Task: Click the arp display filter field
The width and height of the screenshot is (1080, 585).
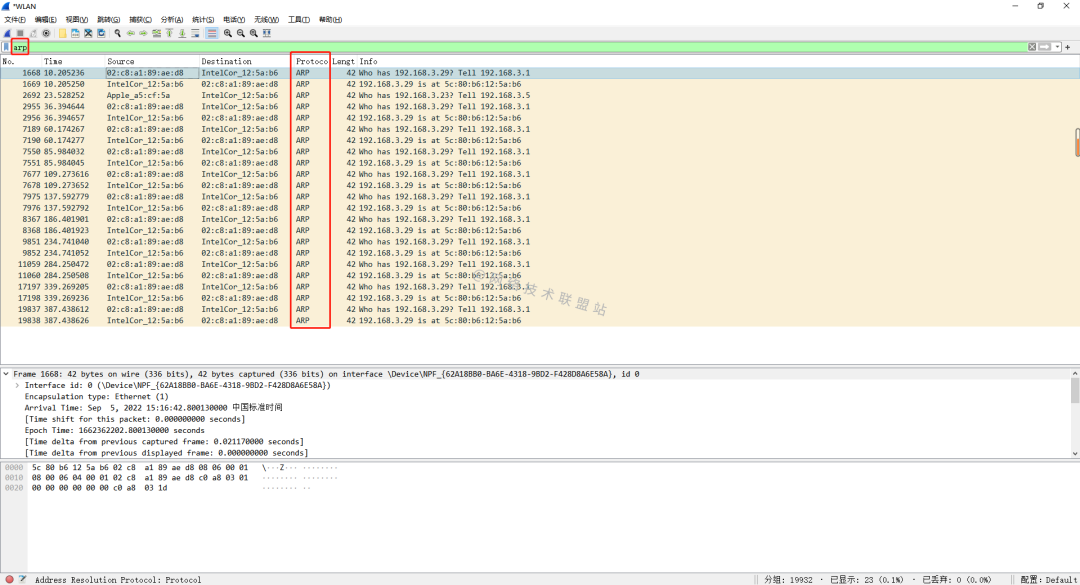Action: (519, 47)
